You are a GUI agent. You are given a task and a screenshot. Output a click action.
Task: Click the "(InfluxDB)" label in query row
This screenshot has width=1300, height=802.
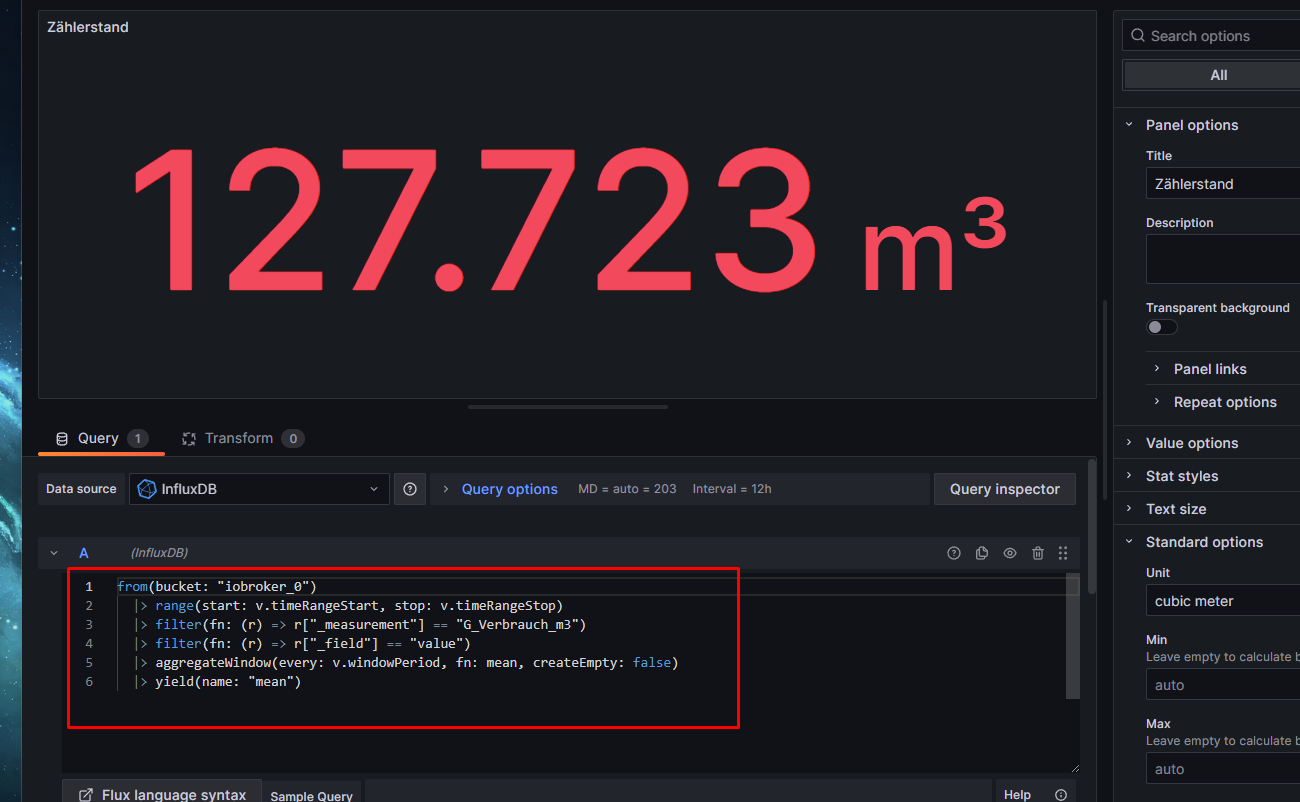[159, 553]
